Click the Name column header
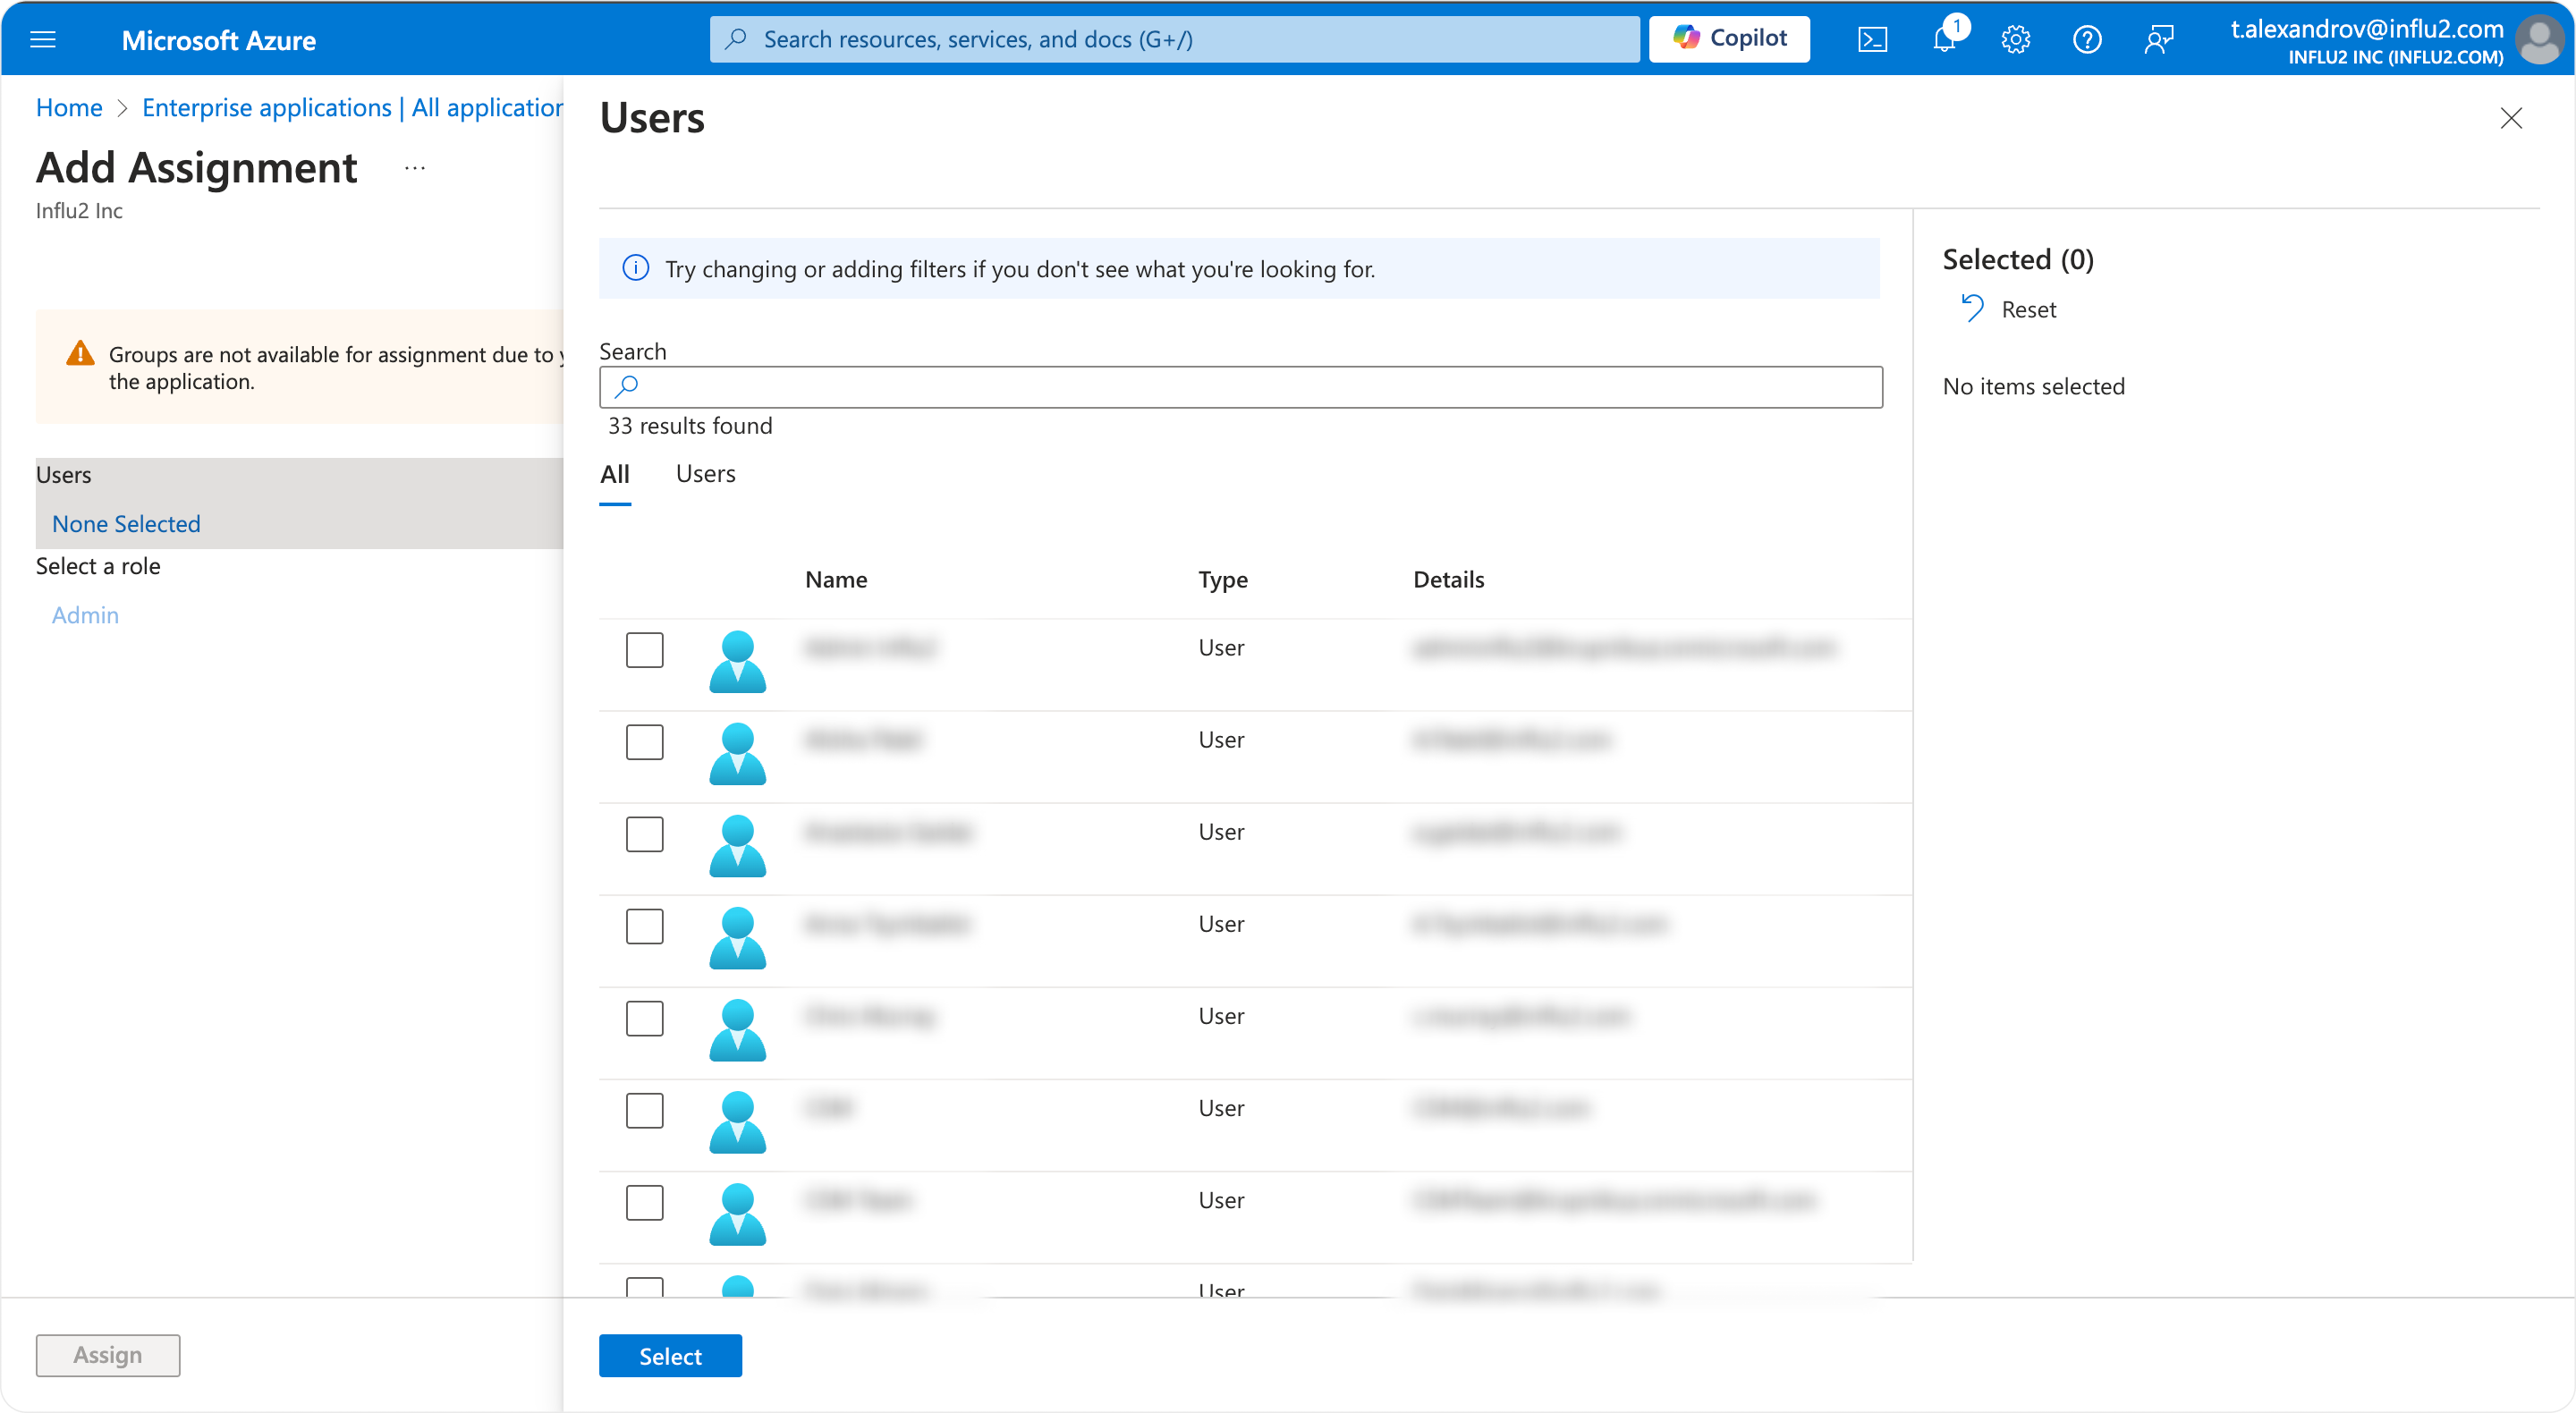The width and height of the screenshot is (2576, 1413). tap(836, 580)
